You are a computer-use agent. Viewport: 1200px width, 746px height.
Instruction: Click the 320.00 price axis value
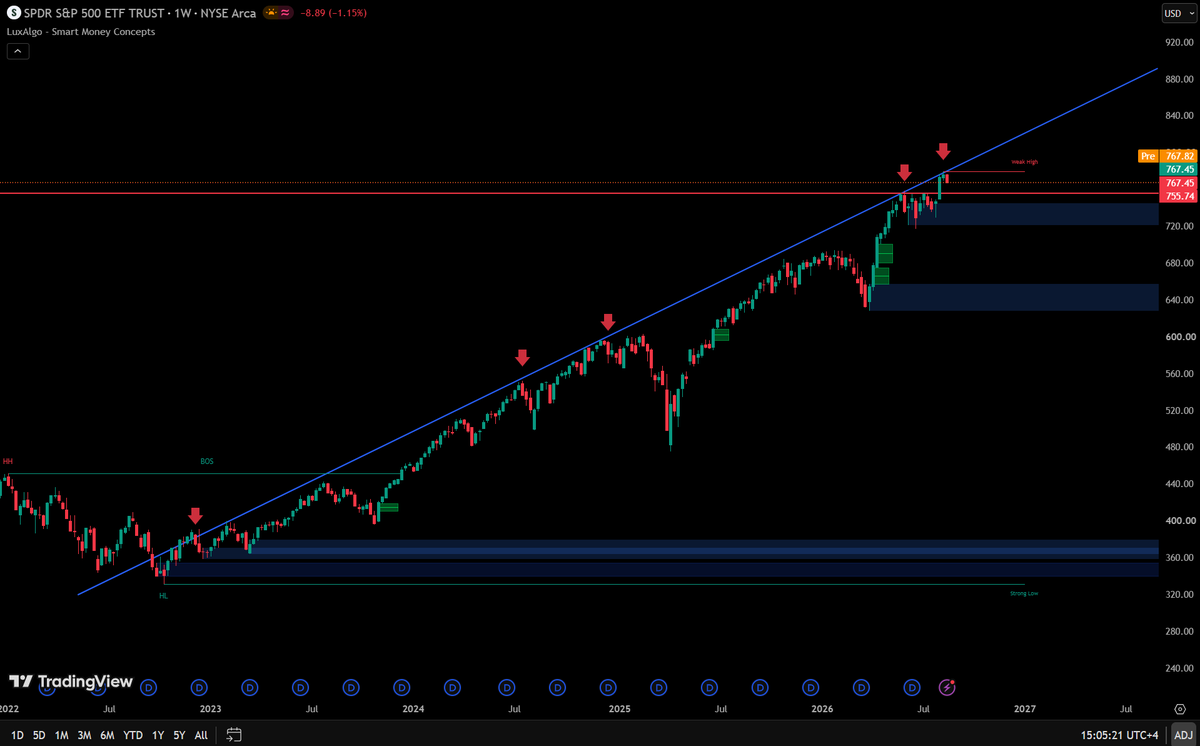coord(1179,594)
